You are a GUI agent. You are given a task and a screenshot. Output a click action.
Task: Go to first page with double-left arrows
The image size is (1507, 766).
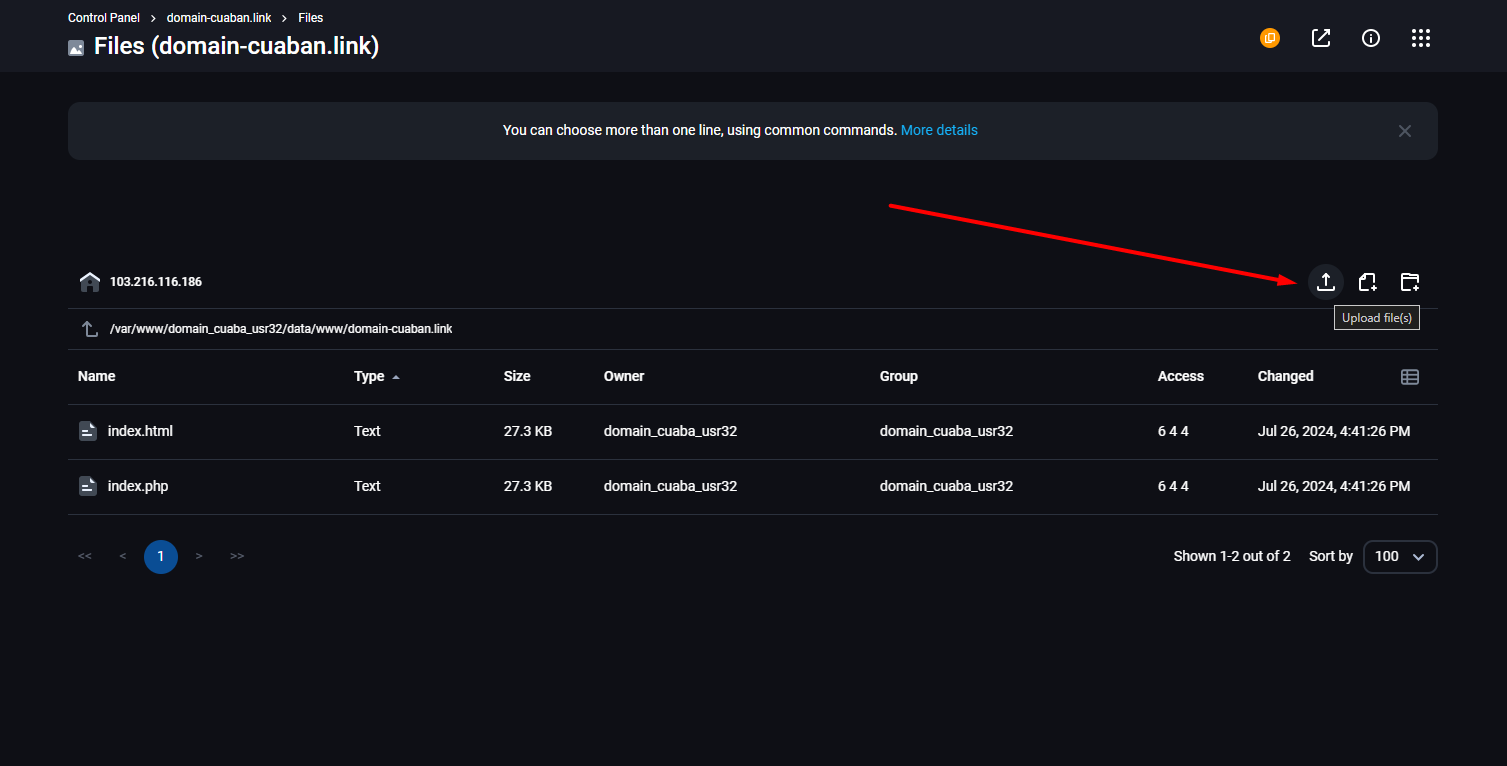click(85, 556)
